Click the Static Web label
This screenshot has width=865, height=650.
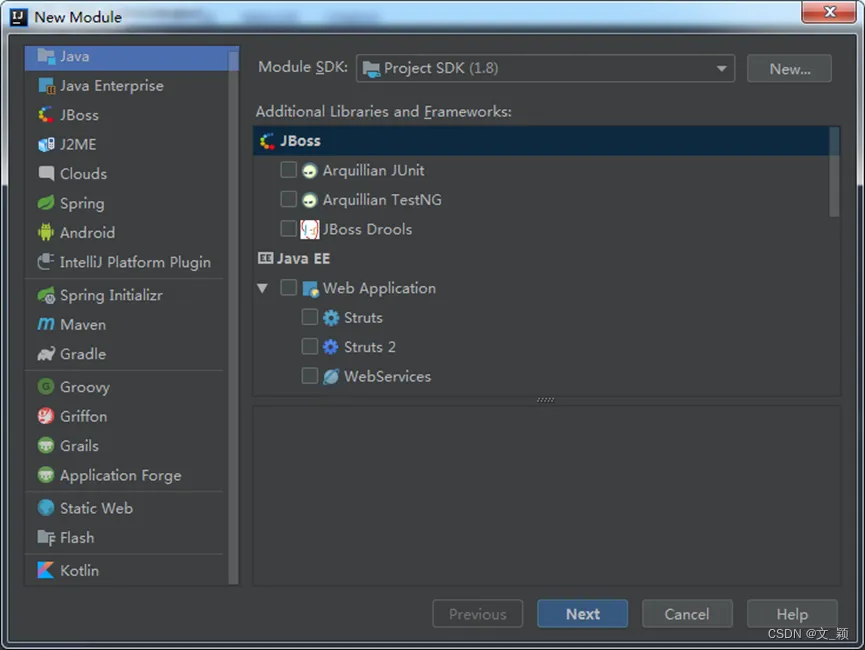[97, 508]
